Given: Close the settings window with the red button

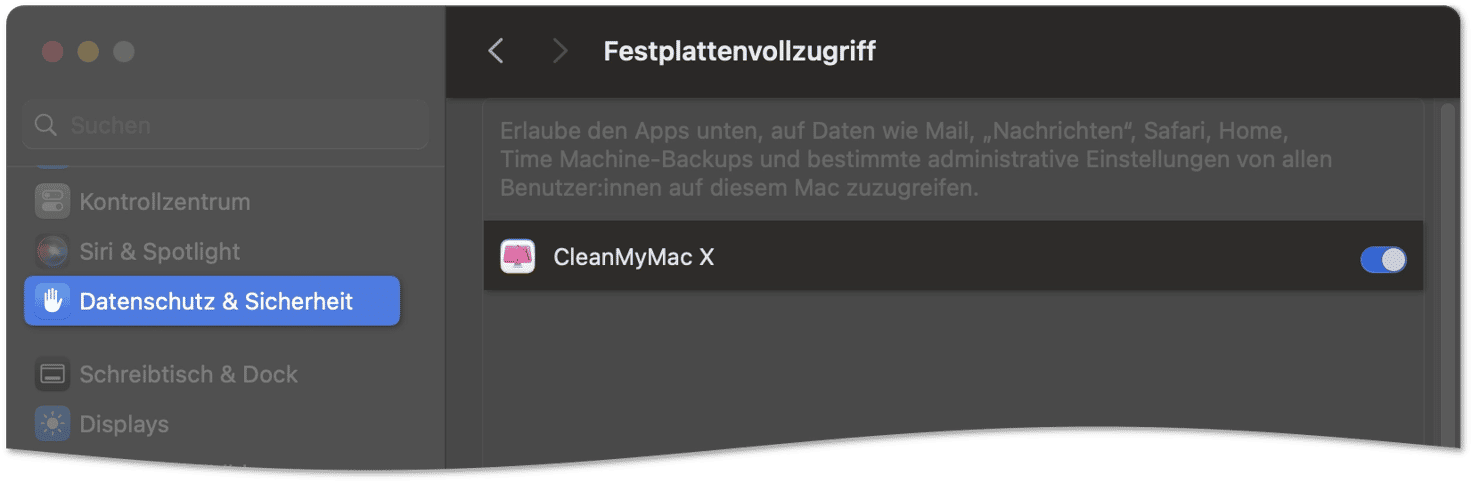Looking at the screenshot, I should pos(52,51).
